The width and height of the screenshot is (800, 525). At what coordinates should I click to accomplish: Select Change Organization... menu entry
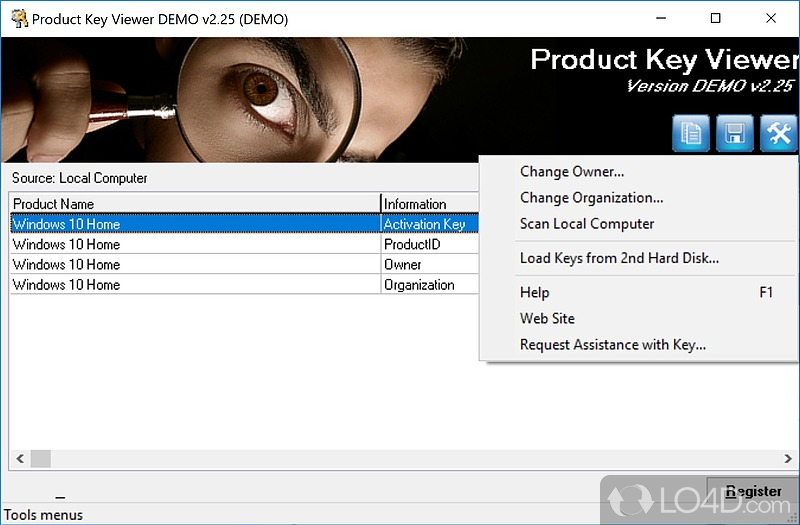coord(591,198)
